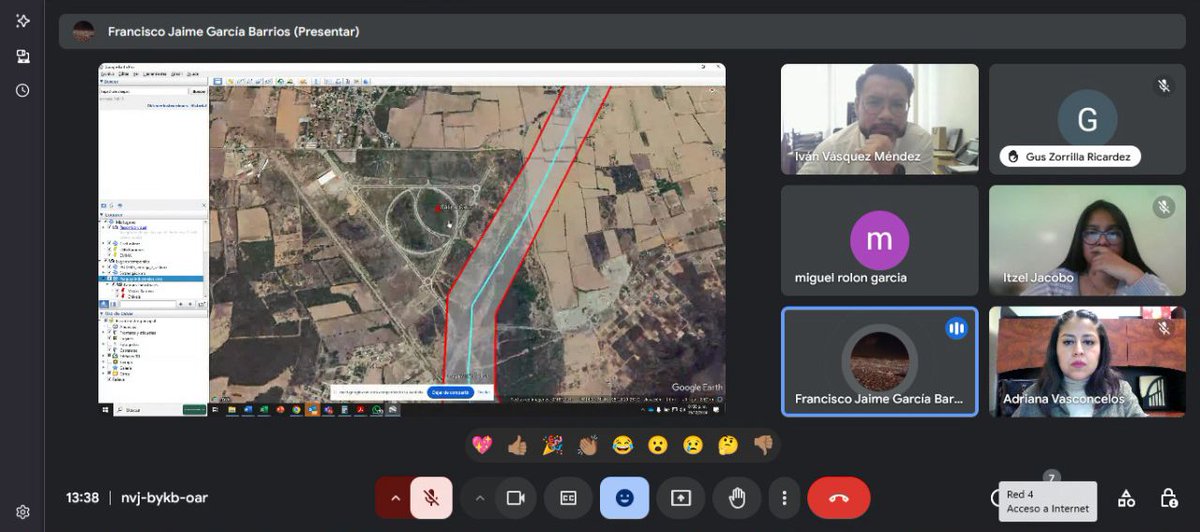Viewport: 1200px width, 532px height.
Task: Click Windows Start button in shared screen
Action: point(105,410)
